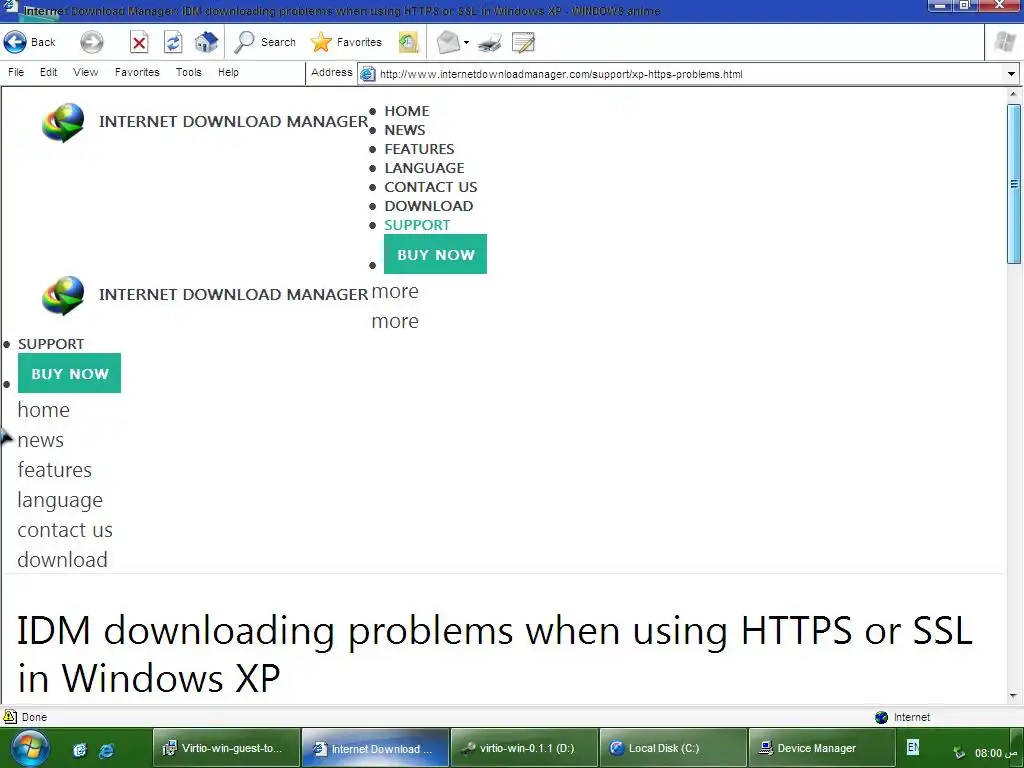Open the DOWNLOAD navigation link
The height and width of the screenshot is (768, 1024).
[x=428, y=206]
